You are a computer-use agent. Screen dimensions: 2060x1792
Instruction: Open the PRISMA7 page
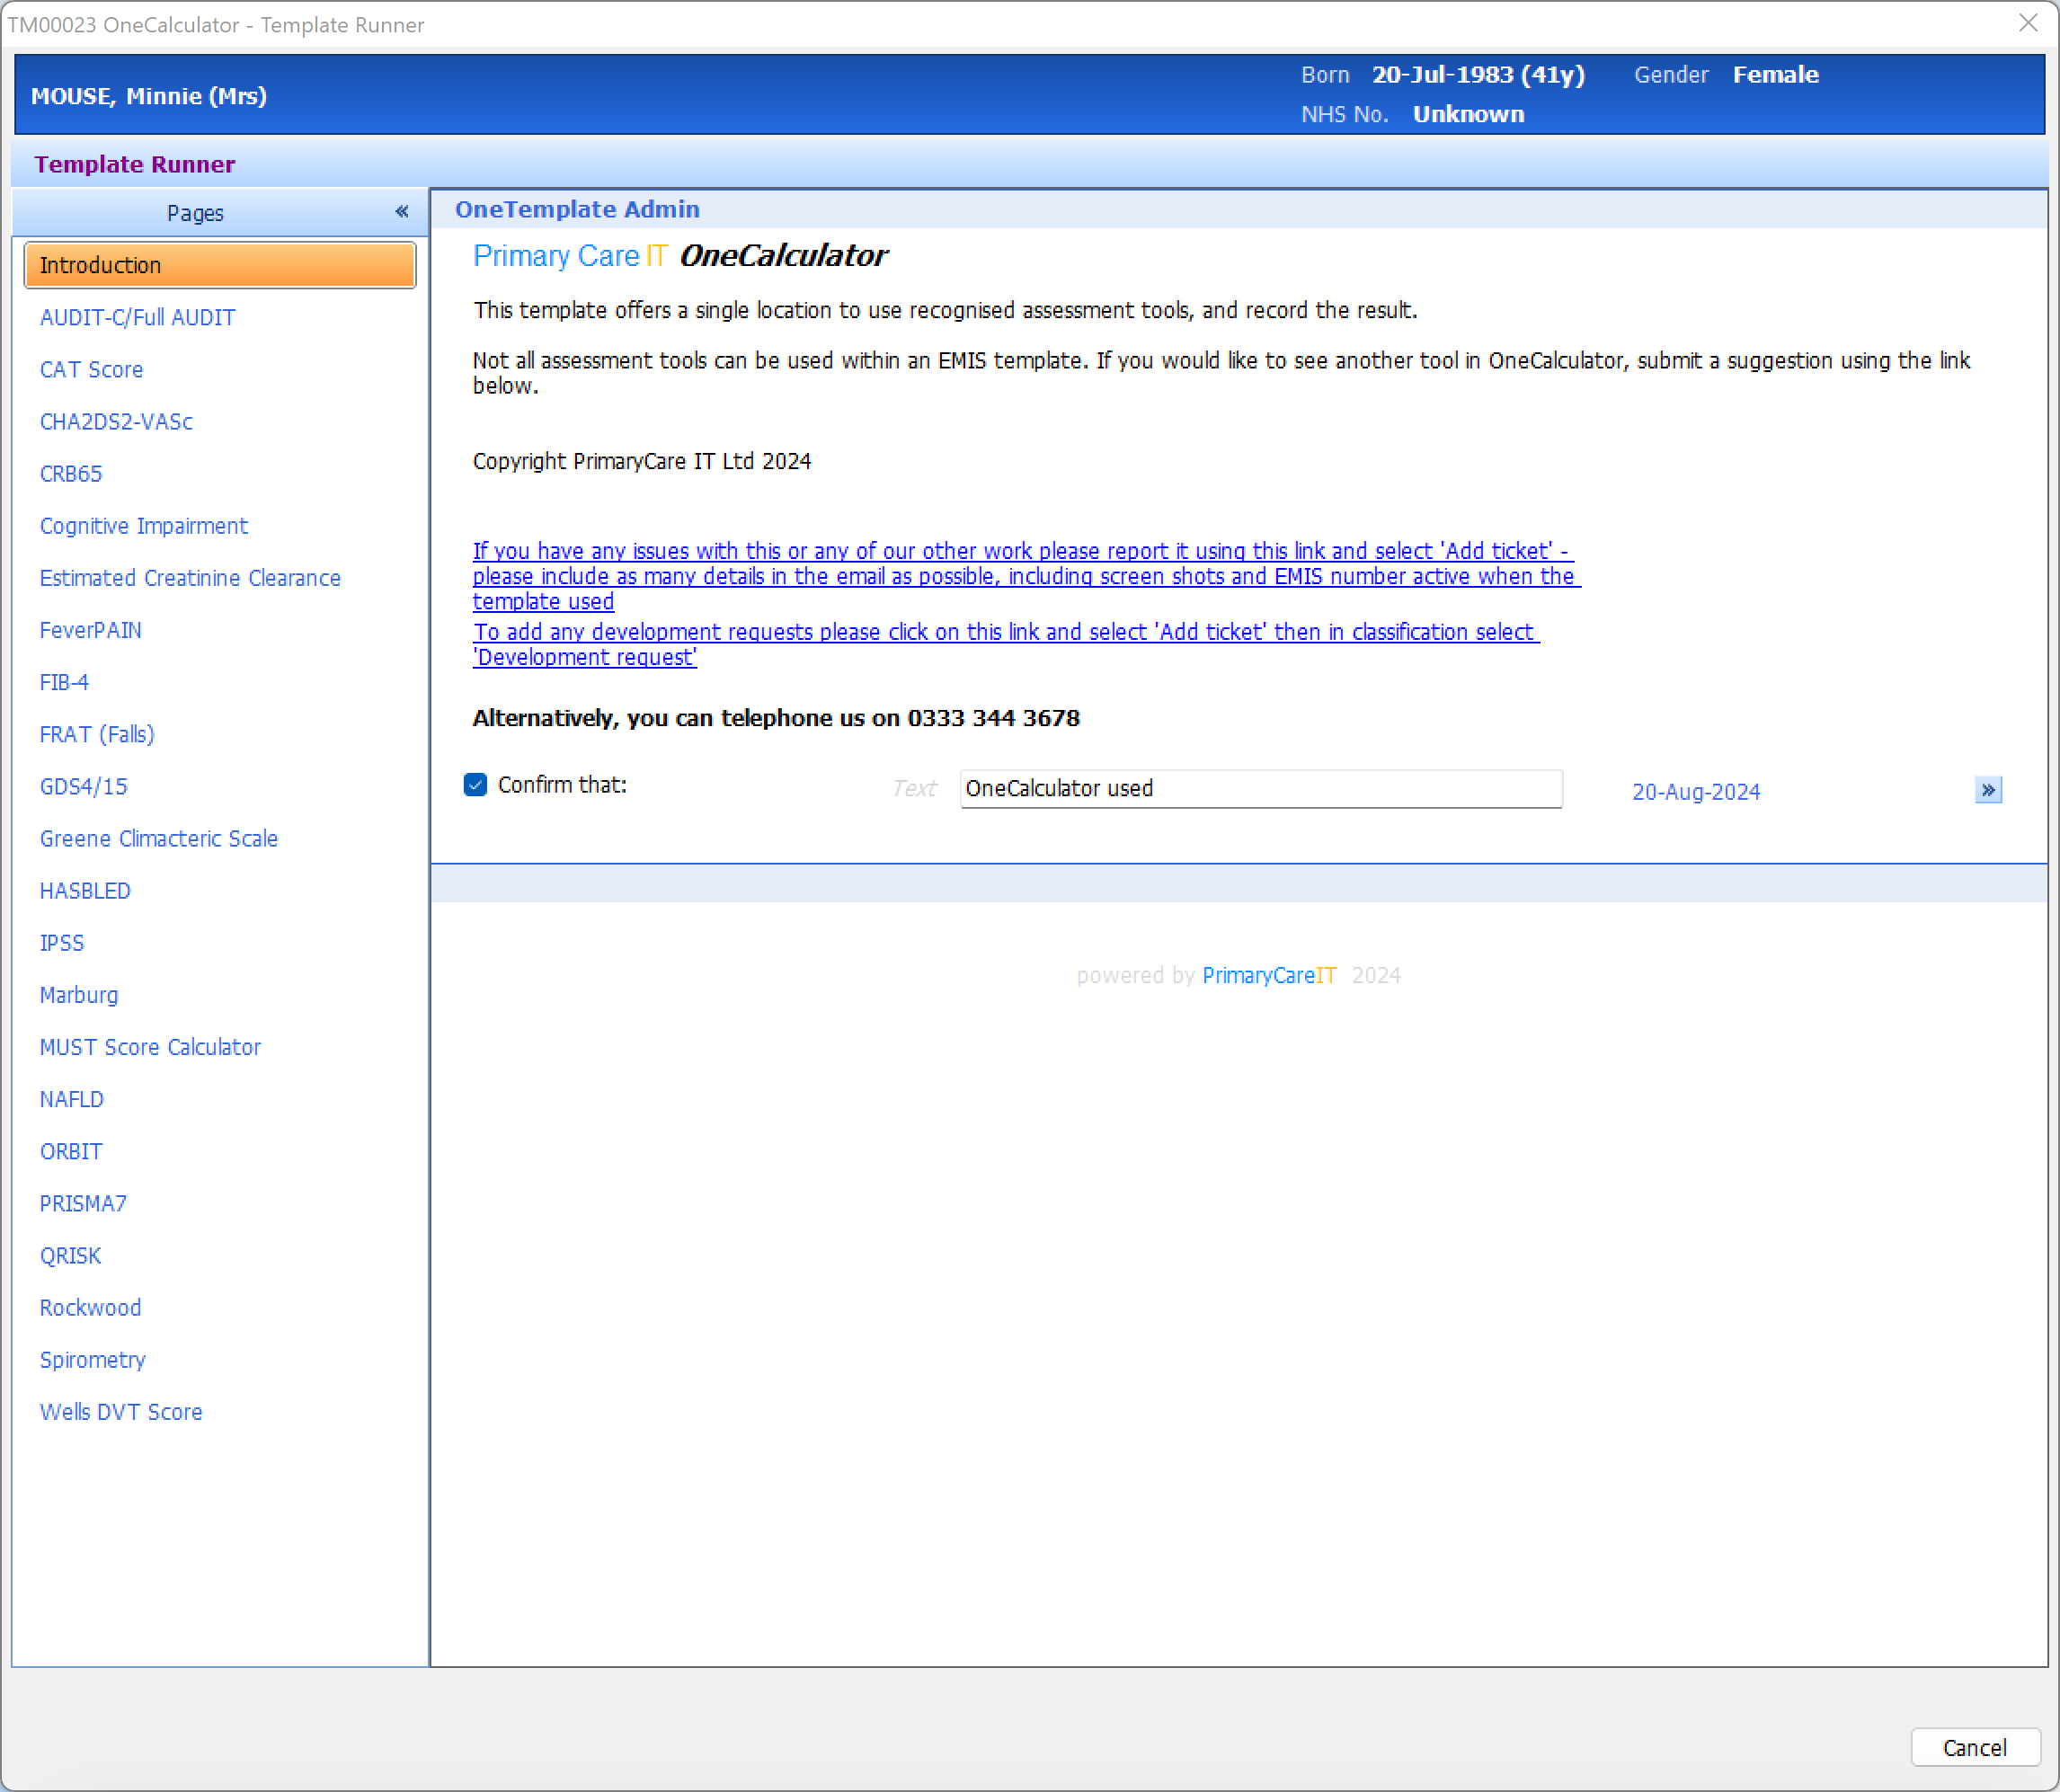(83, 1203)
